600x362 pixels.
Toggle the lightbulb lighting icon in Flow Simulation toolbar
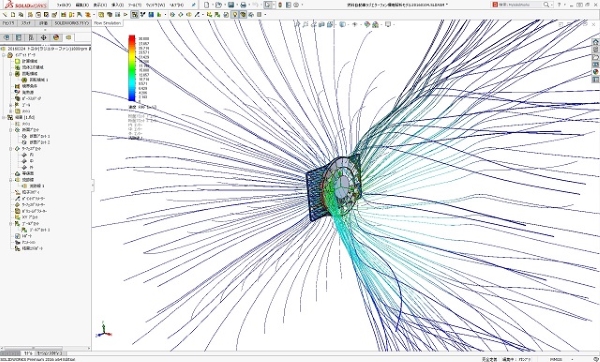coord(235,15)
